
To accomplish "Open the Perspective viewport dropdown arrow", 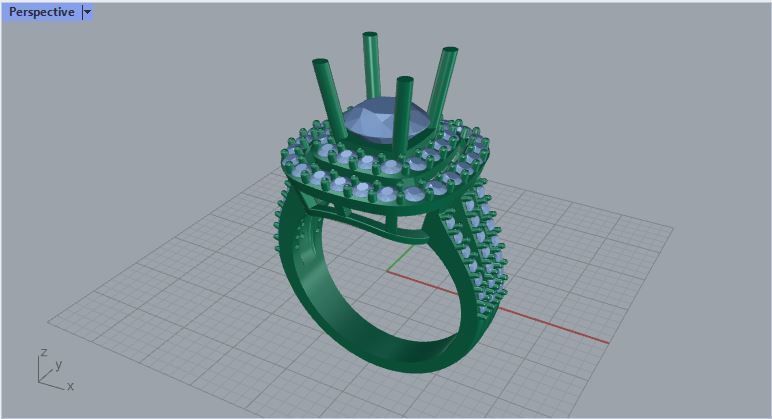I will click(87, 12).
